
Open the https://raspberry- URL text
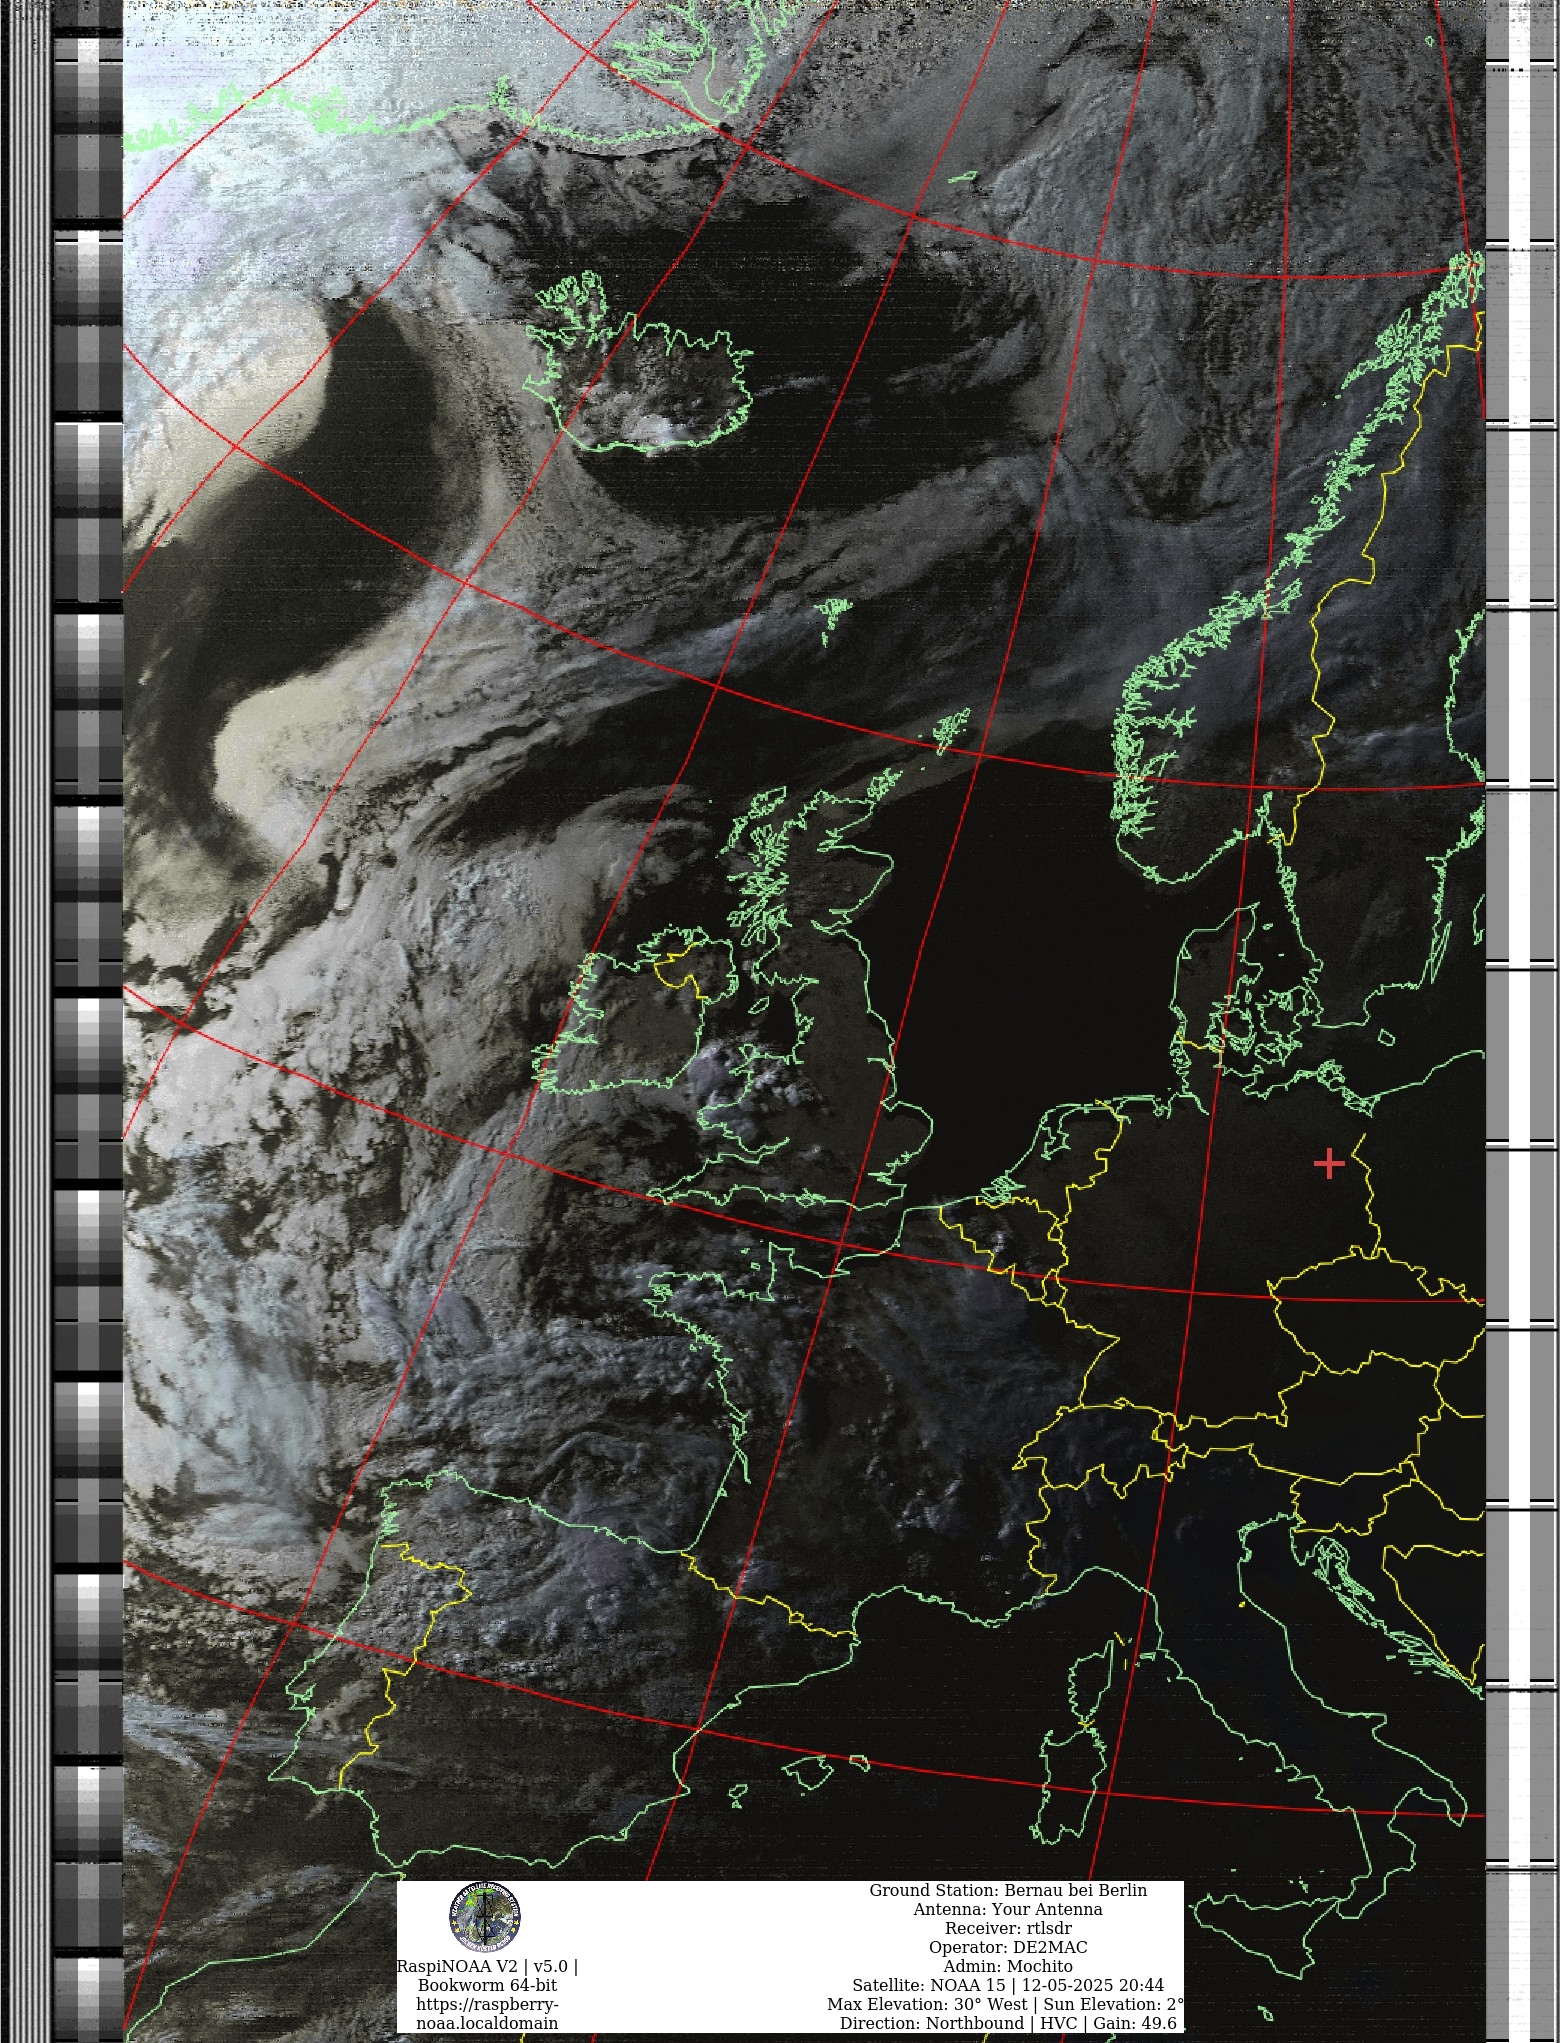487,2004
